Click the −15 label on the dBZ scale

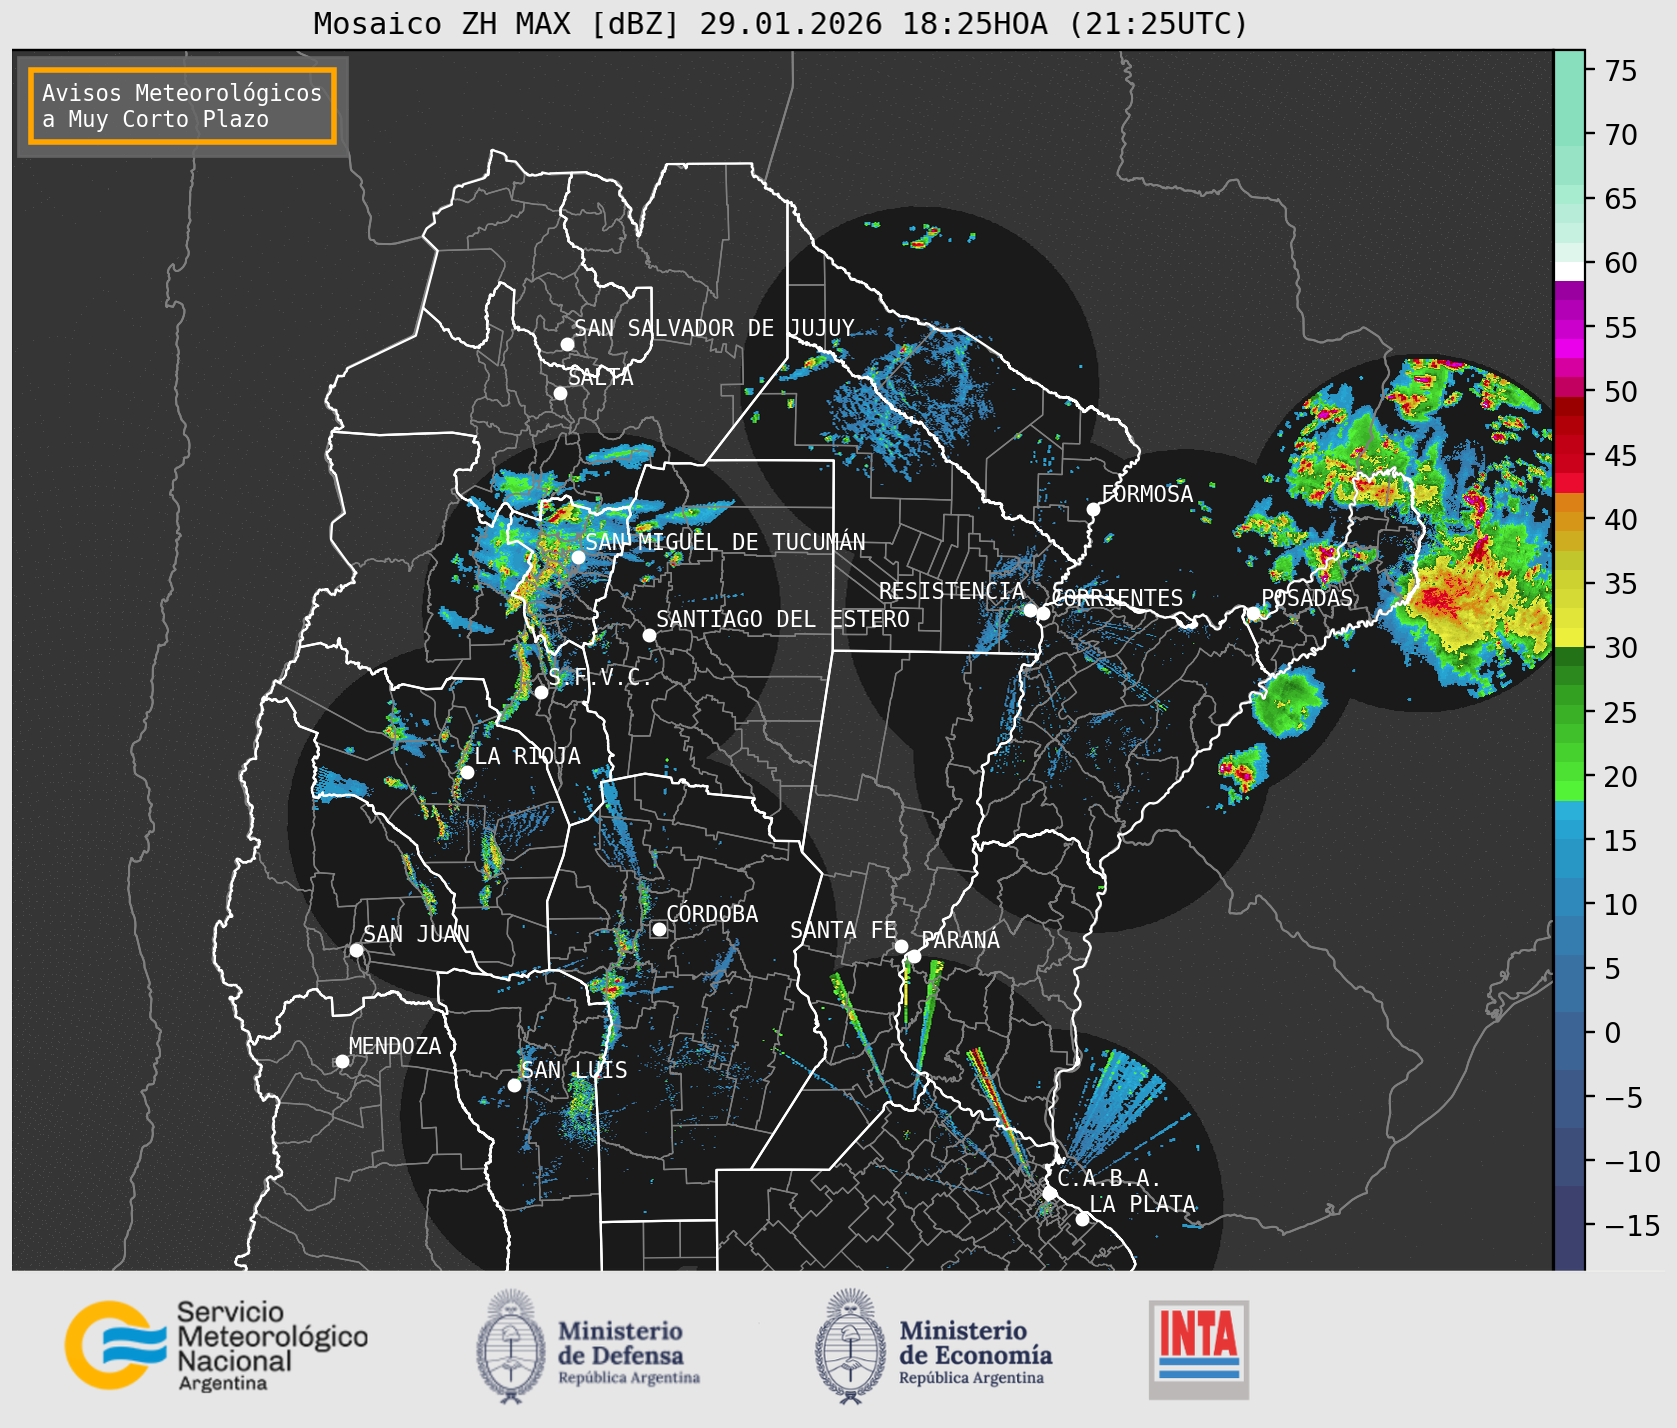click(x=1632, y=1225)
